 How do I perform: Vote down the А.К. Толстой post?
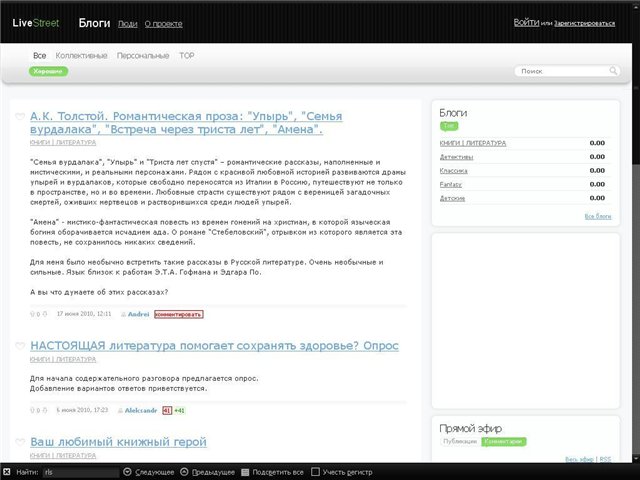coord(45,314)
